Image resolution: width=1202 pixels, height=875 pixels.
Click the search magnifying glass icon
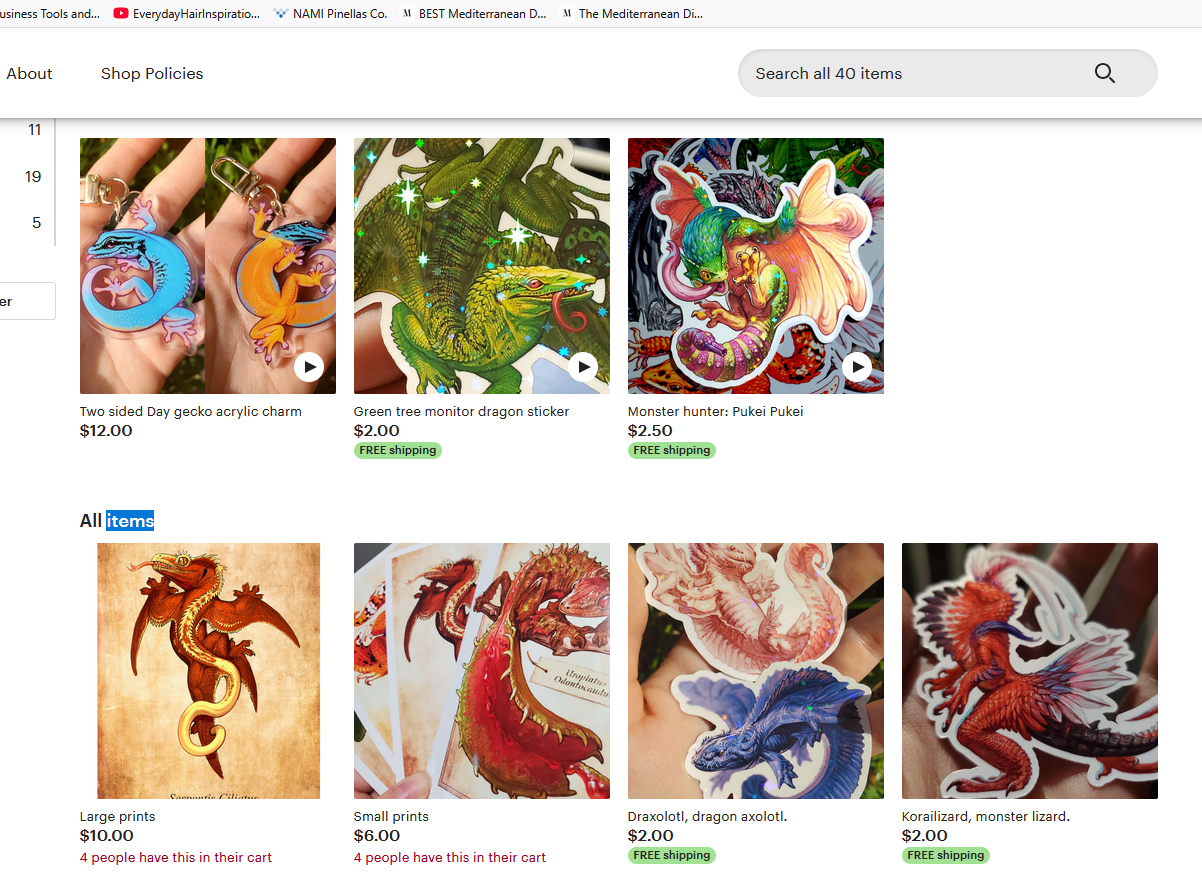(x=1104, y=73)
